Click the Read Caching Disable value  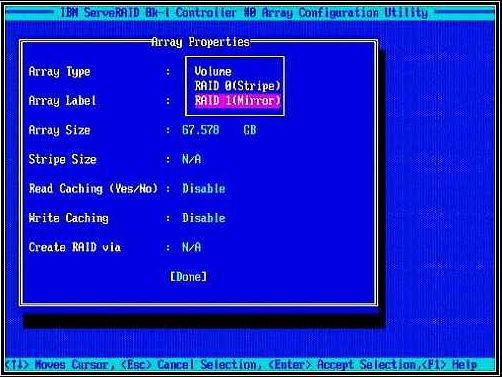tap(204, 188)
